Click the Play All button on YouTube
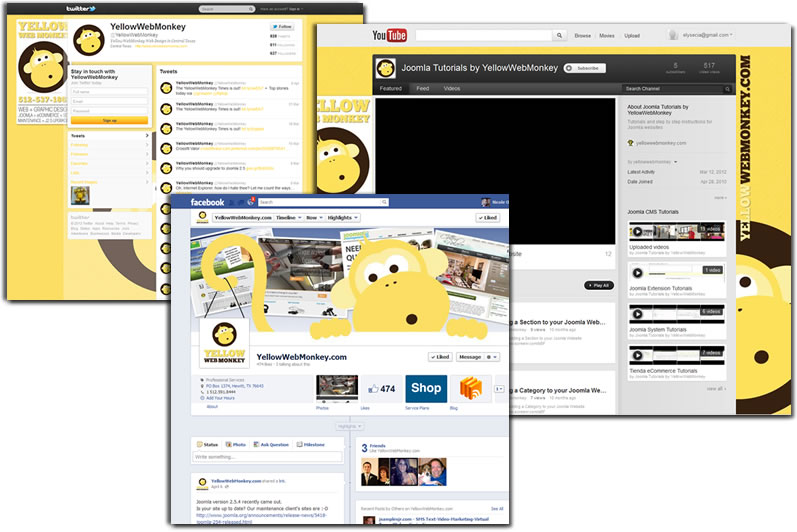The height and width of the screenshot is (532, 797). pos(599,286)
